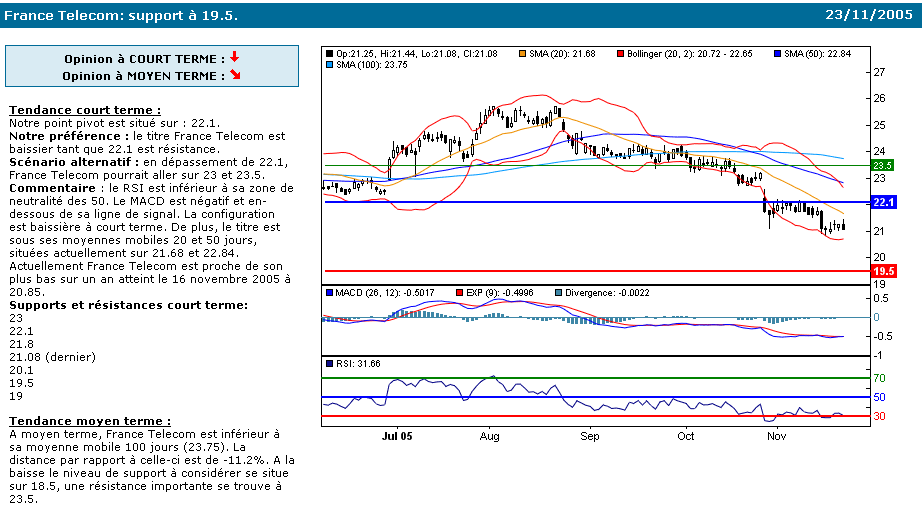The height and width of the screenshot is (514, 922).
Task: Click the 'SMA (20): 21.68' legend text
Action: pyautogui.click(x=562, y=54)
